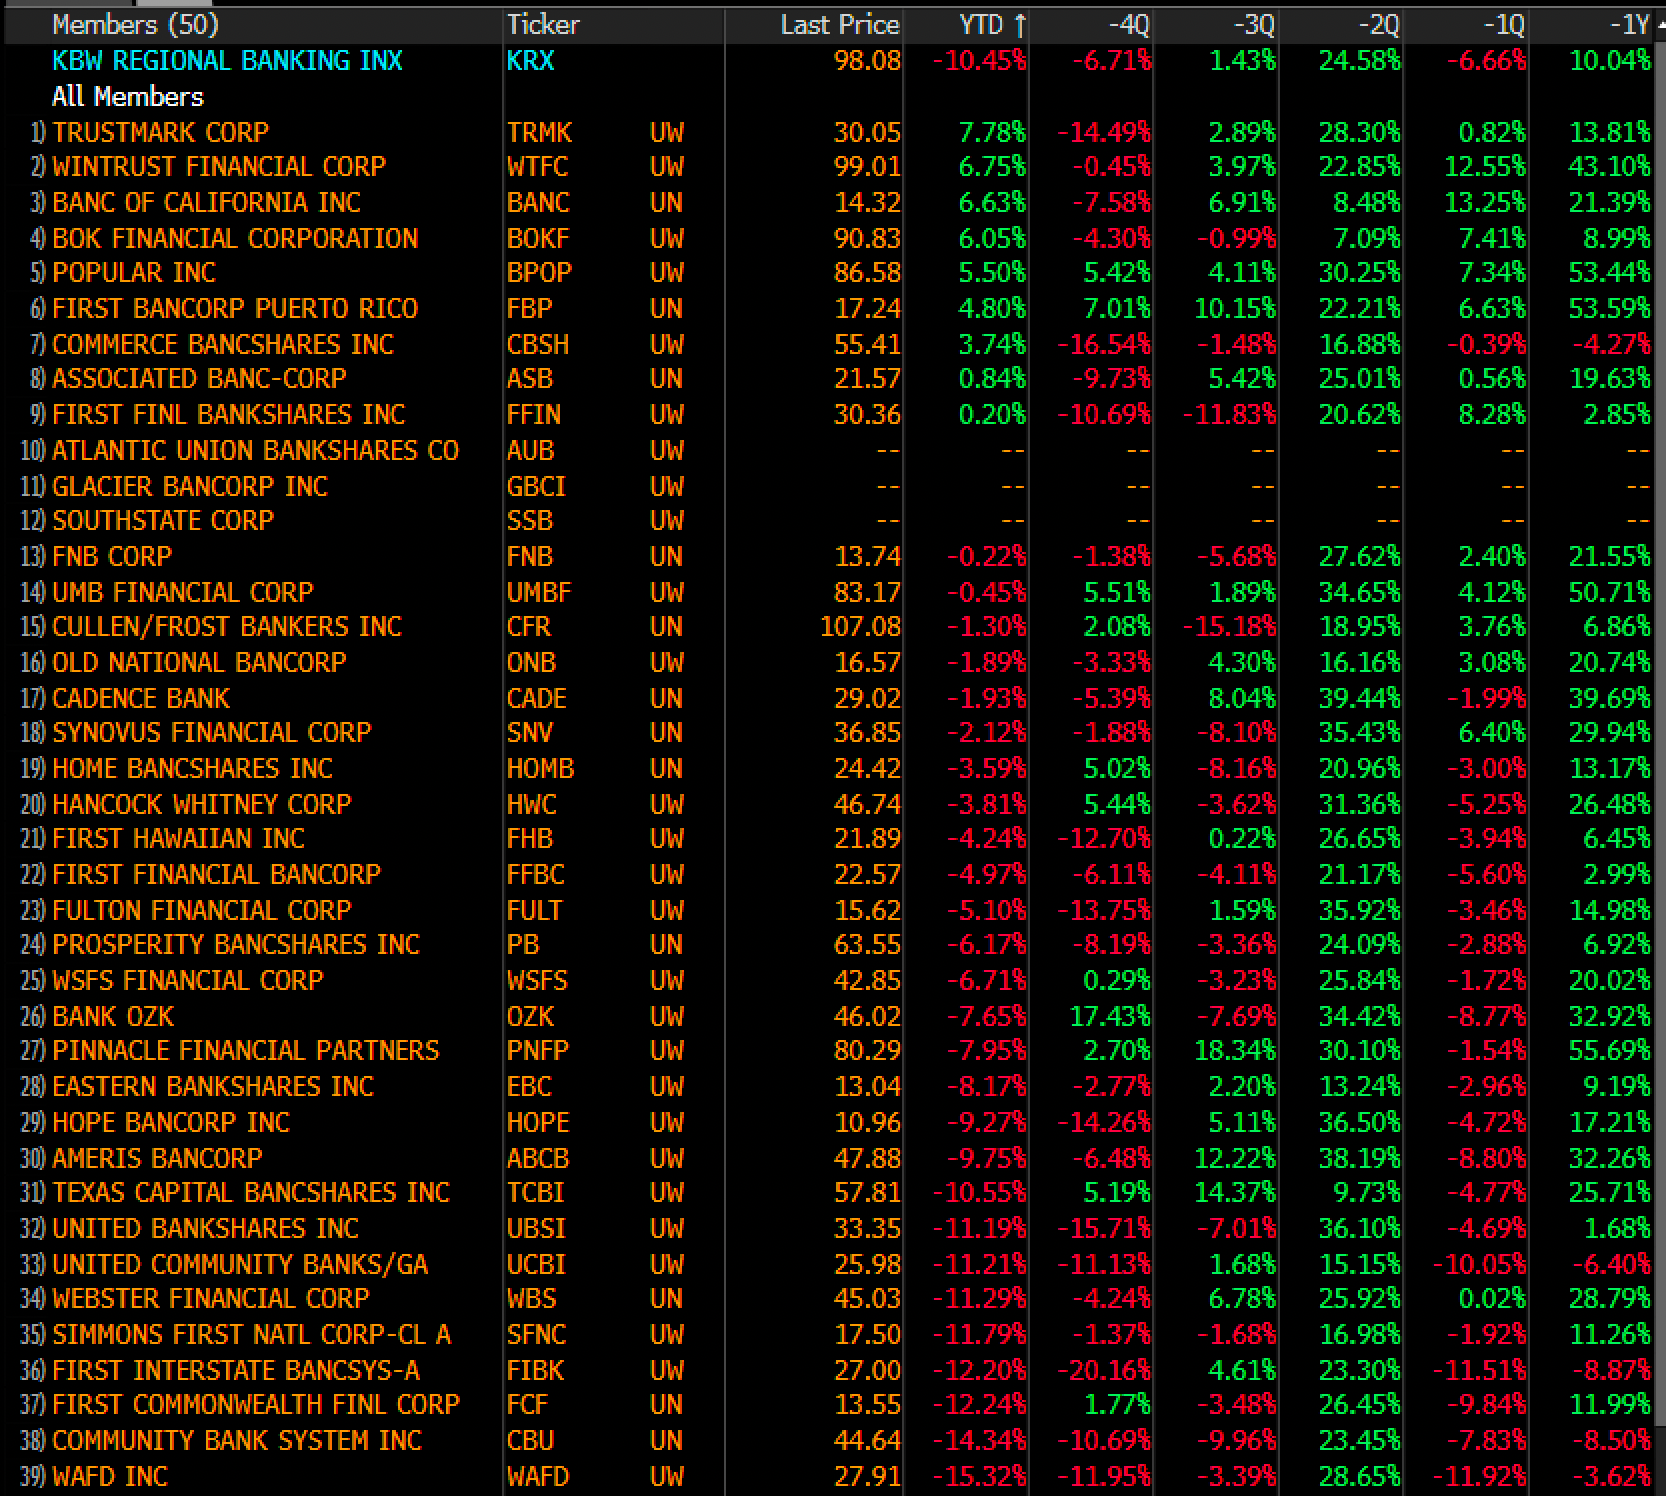Select BANC OF CALIFORNIA INC
The image size is (1666, 1496).
(x=206, y=202)
